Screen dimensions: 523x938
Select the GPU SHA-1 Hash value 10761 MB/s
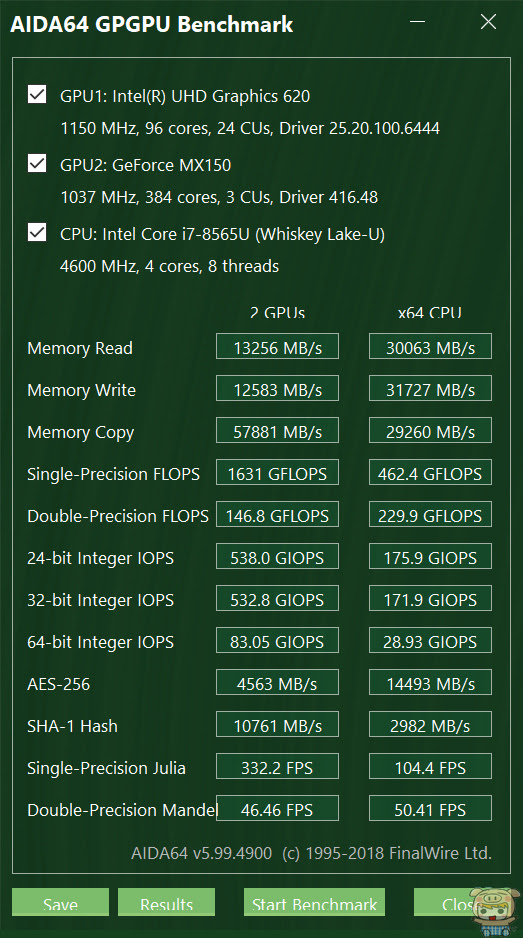278,724
